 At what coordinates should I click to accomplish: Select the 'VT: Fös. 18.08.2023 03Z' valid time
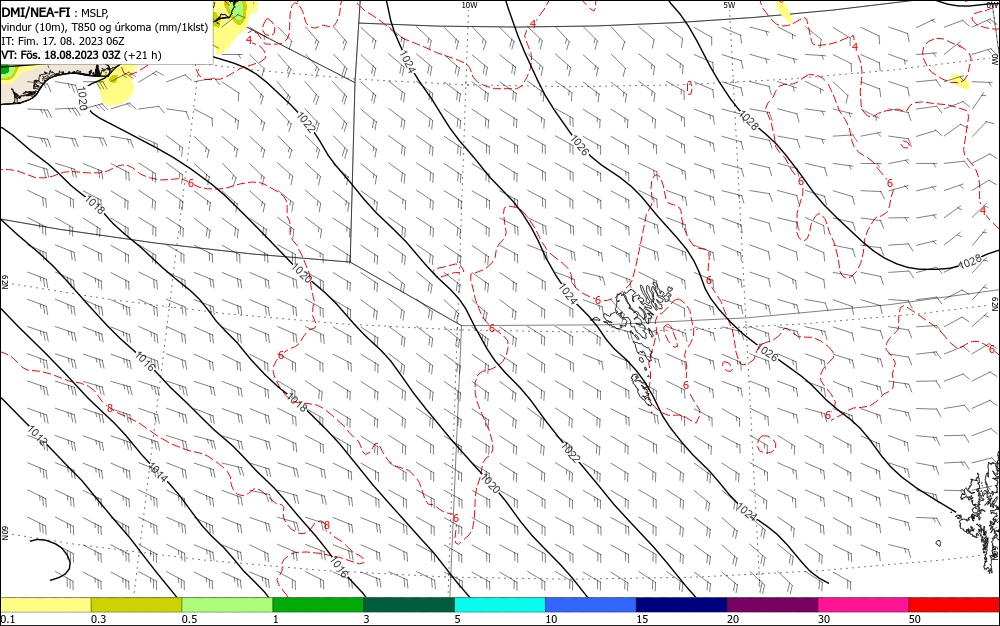61,55
